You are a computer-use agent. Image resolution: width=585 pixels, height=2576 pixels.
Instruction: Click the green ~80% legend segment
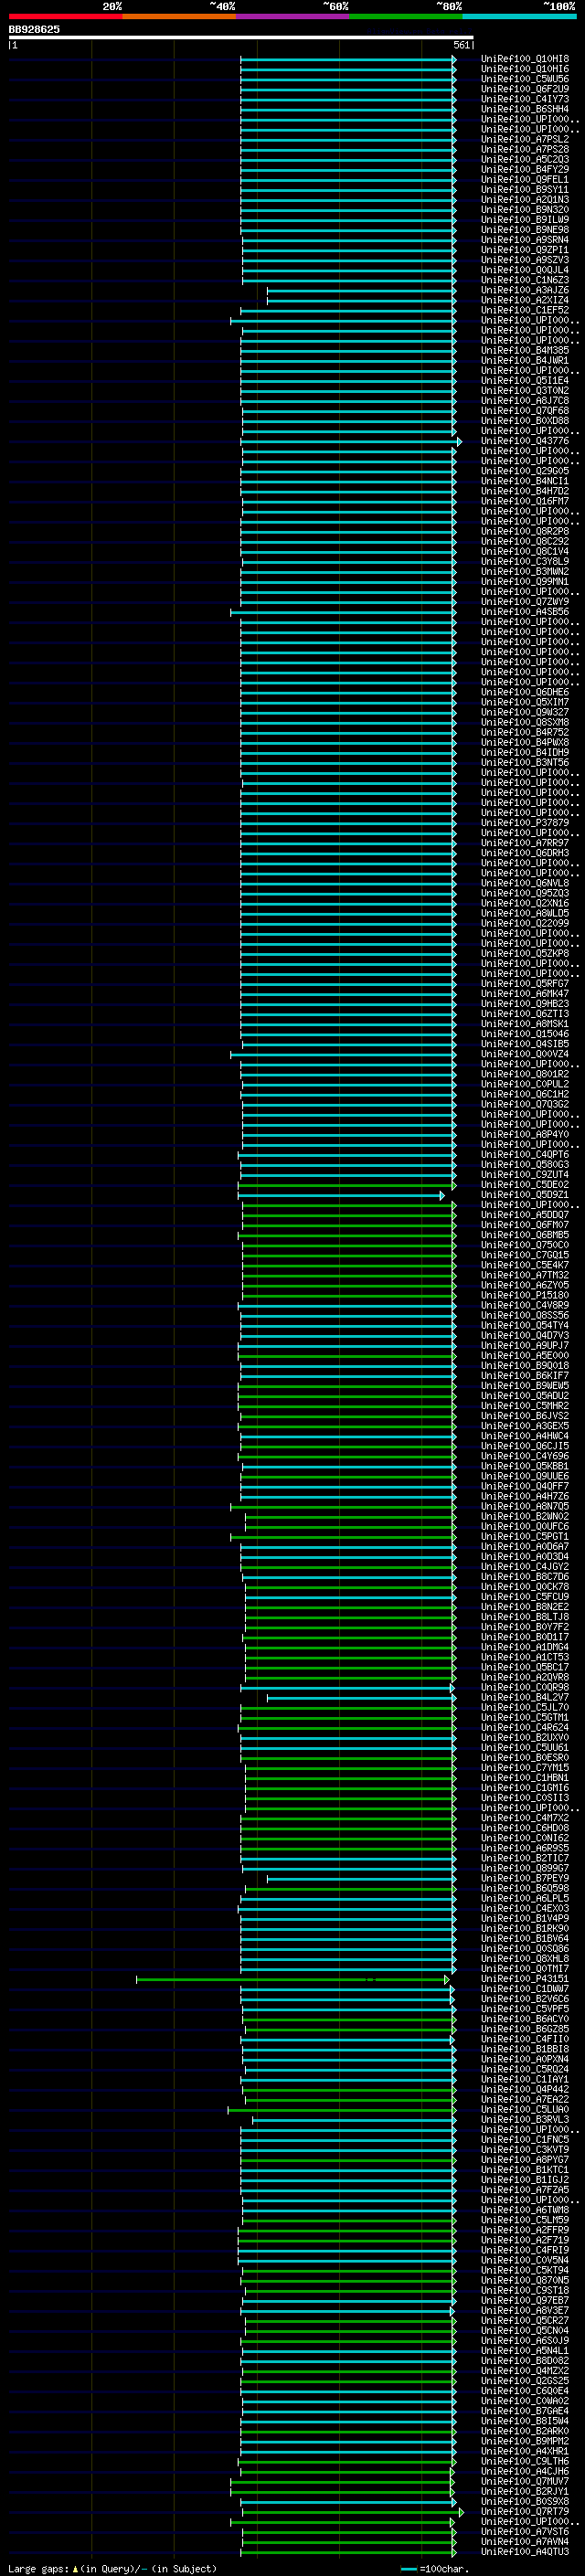[x=406, y=16]
